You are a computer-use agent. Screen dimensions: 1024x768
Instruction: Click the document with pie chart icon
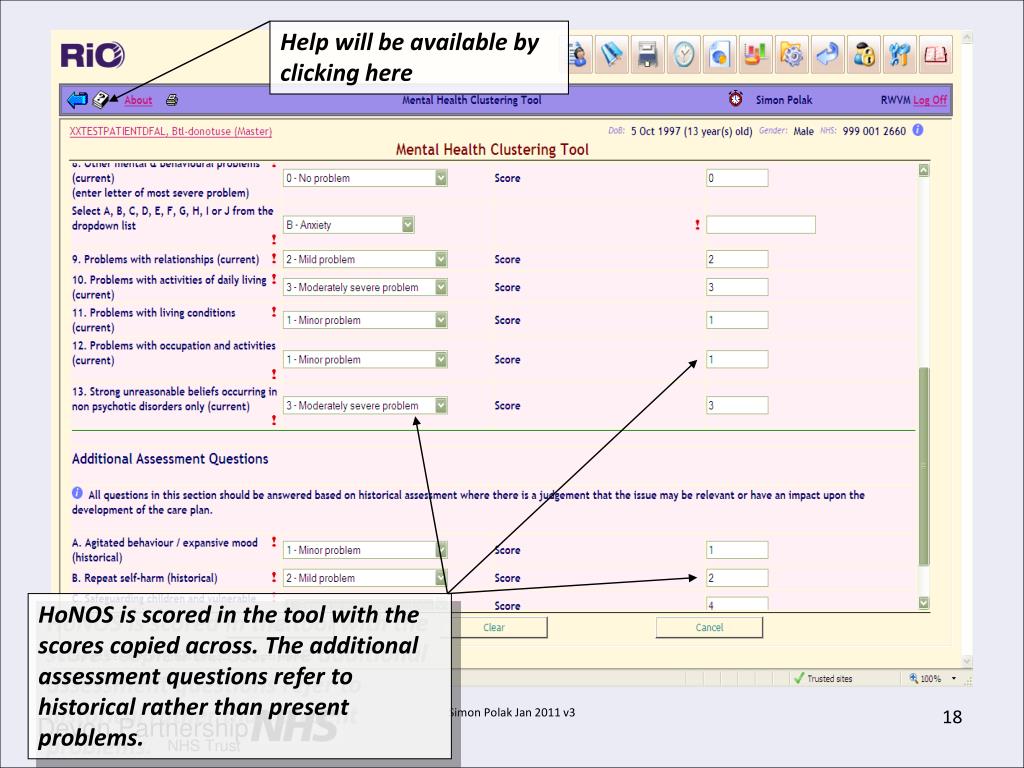(x=720, y=54)
